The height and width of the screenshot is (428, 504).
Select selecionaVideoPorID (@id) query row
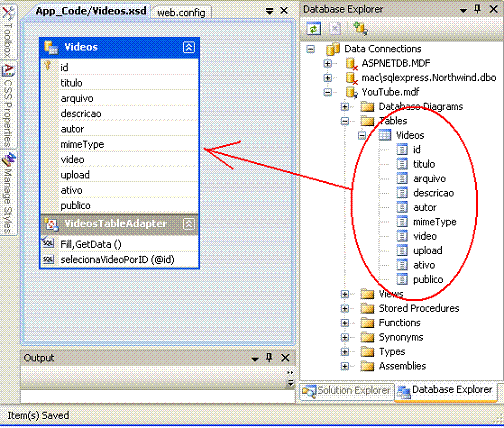point(117,260)
